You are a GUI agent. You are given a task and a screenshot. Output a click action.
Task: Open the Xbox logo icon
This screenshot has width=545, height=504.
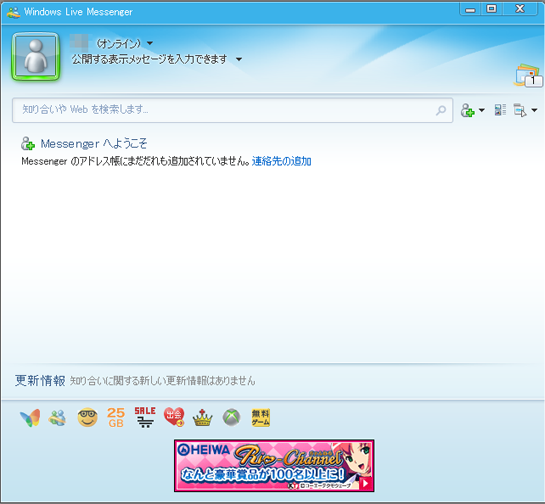(x=231, y=417)
